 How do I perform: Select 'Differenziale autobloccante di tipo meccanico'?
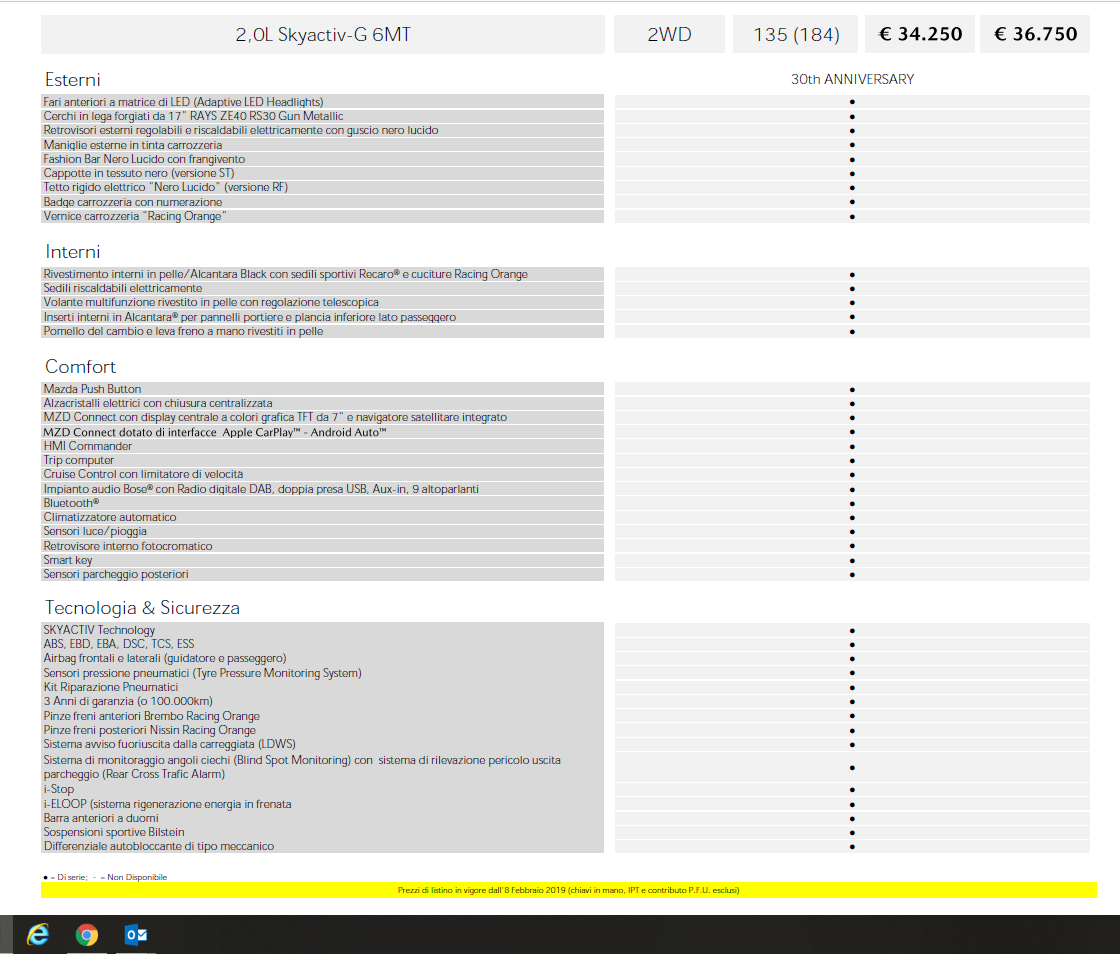pyautogui.click(x=322, y=847)
